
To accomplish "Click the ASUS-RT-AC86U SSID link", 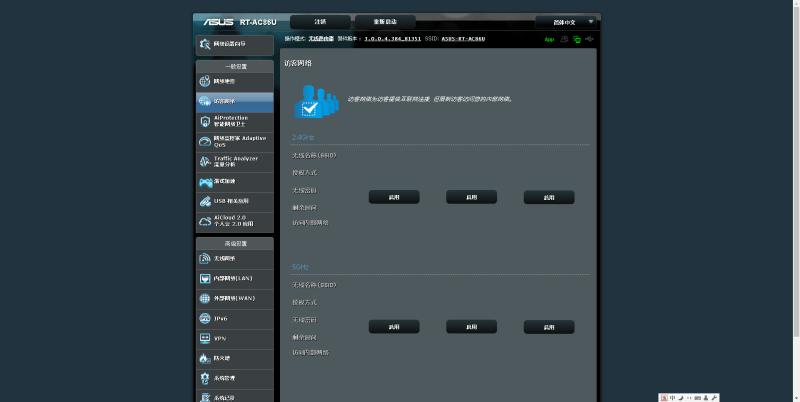I will click(x=463, y=39).
